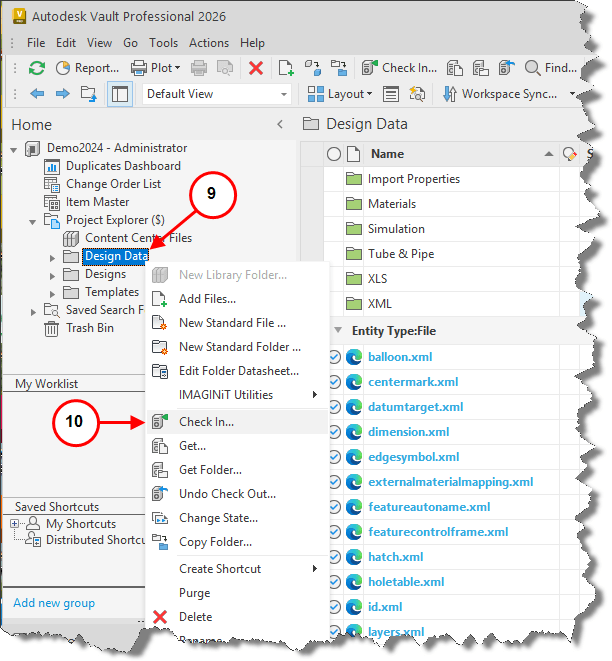Image resolution: width=612 pixels, height=661 pixels.
Task: Select Change Order List
Action: pyautogui.click(x=113, y=184)
